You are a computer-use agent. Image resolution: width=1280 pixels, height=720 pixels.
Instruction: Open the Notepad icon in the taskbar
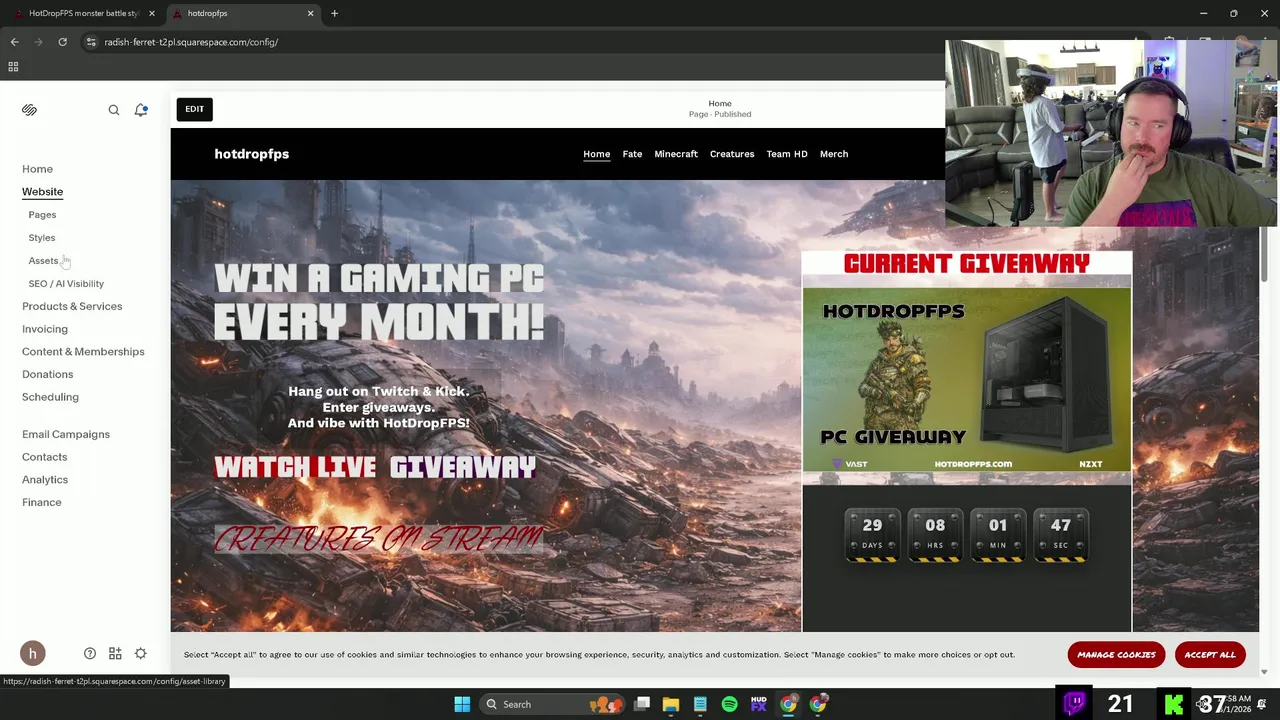700,704
